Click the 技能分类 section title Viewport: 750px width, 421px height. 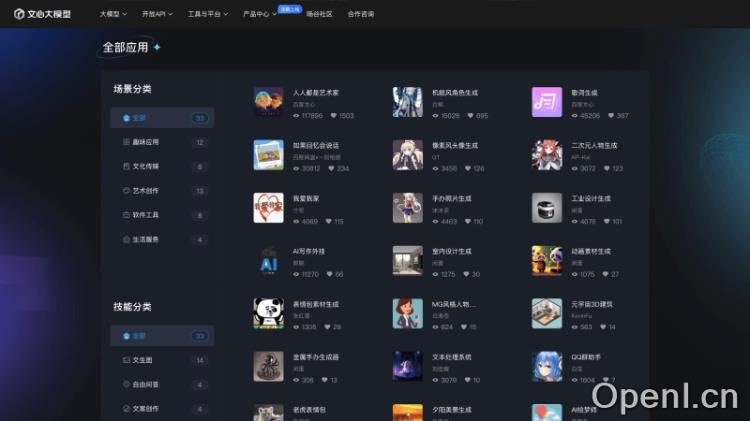pyautogui.click(x=132, y=307)
